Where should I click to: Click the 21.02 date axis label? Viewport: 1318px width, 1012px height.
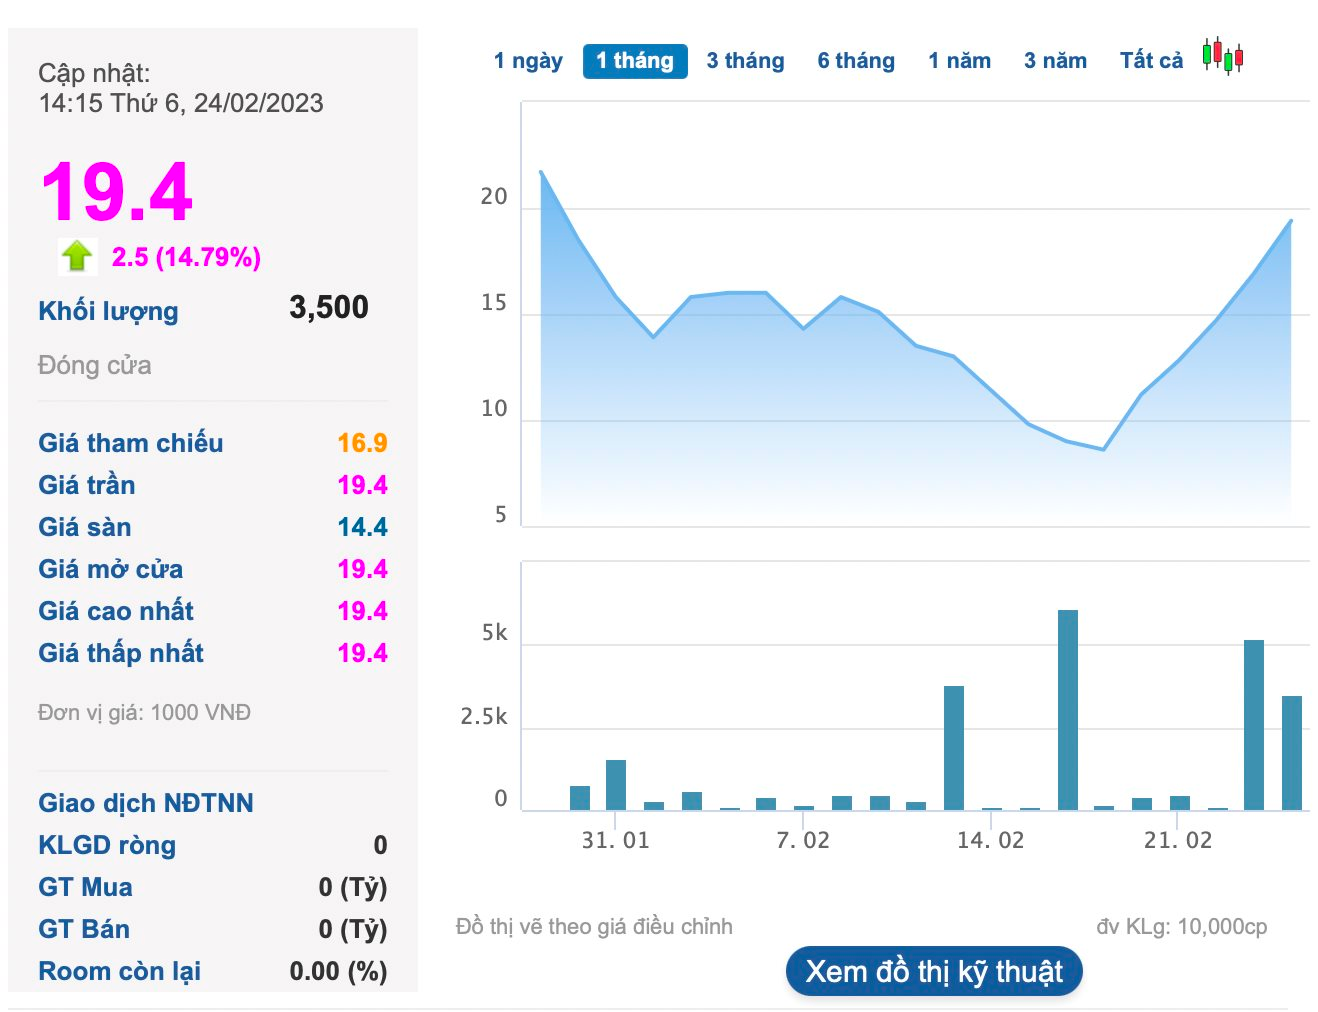pos(1178,840)
